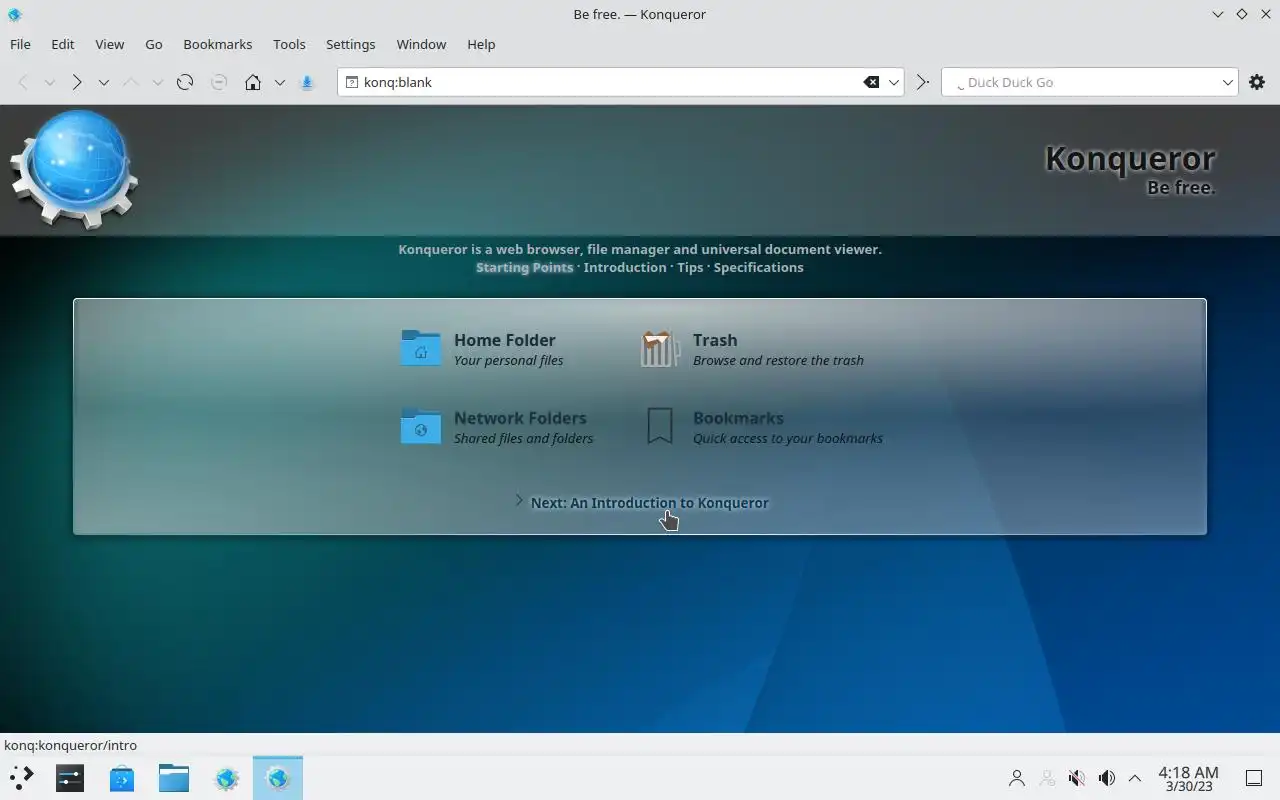
Task: Open Dolphin file manager in taskbar
Action: click(x=174, y=777)
